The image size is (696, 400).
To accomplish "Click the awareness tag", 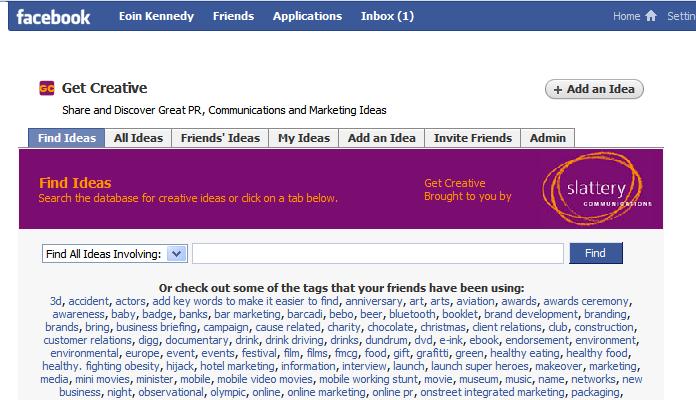I will [78, 314].
